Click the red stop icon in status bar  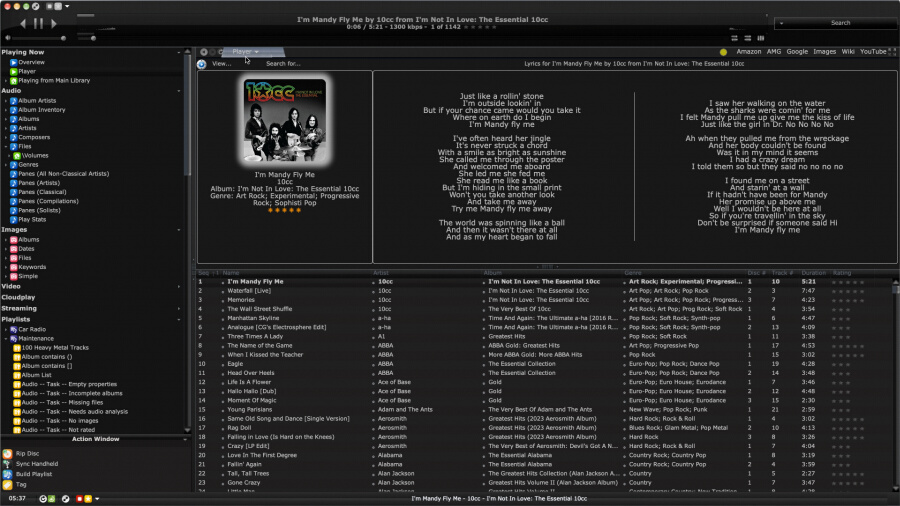tap(79, 499)
